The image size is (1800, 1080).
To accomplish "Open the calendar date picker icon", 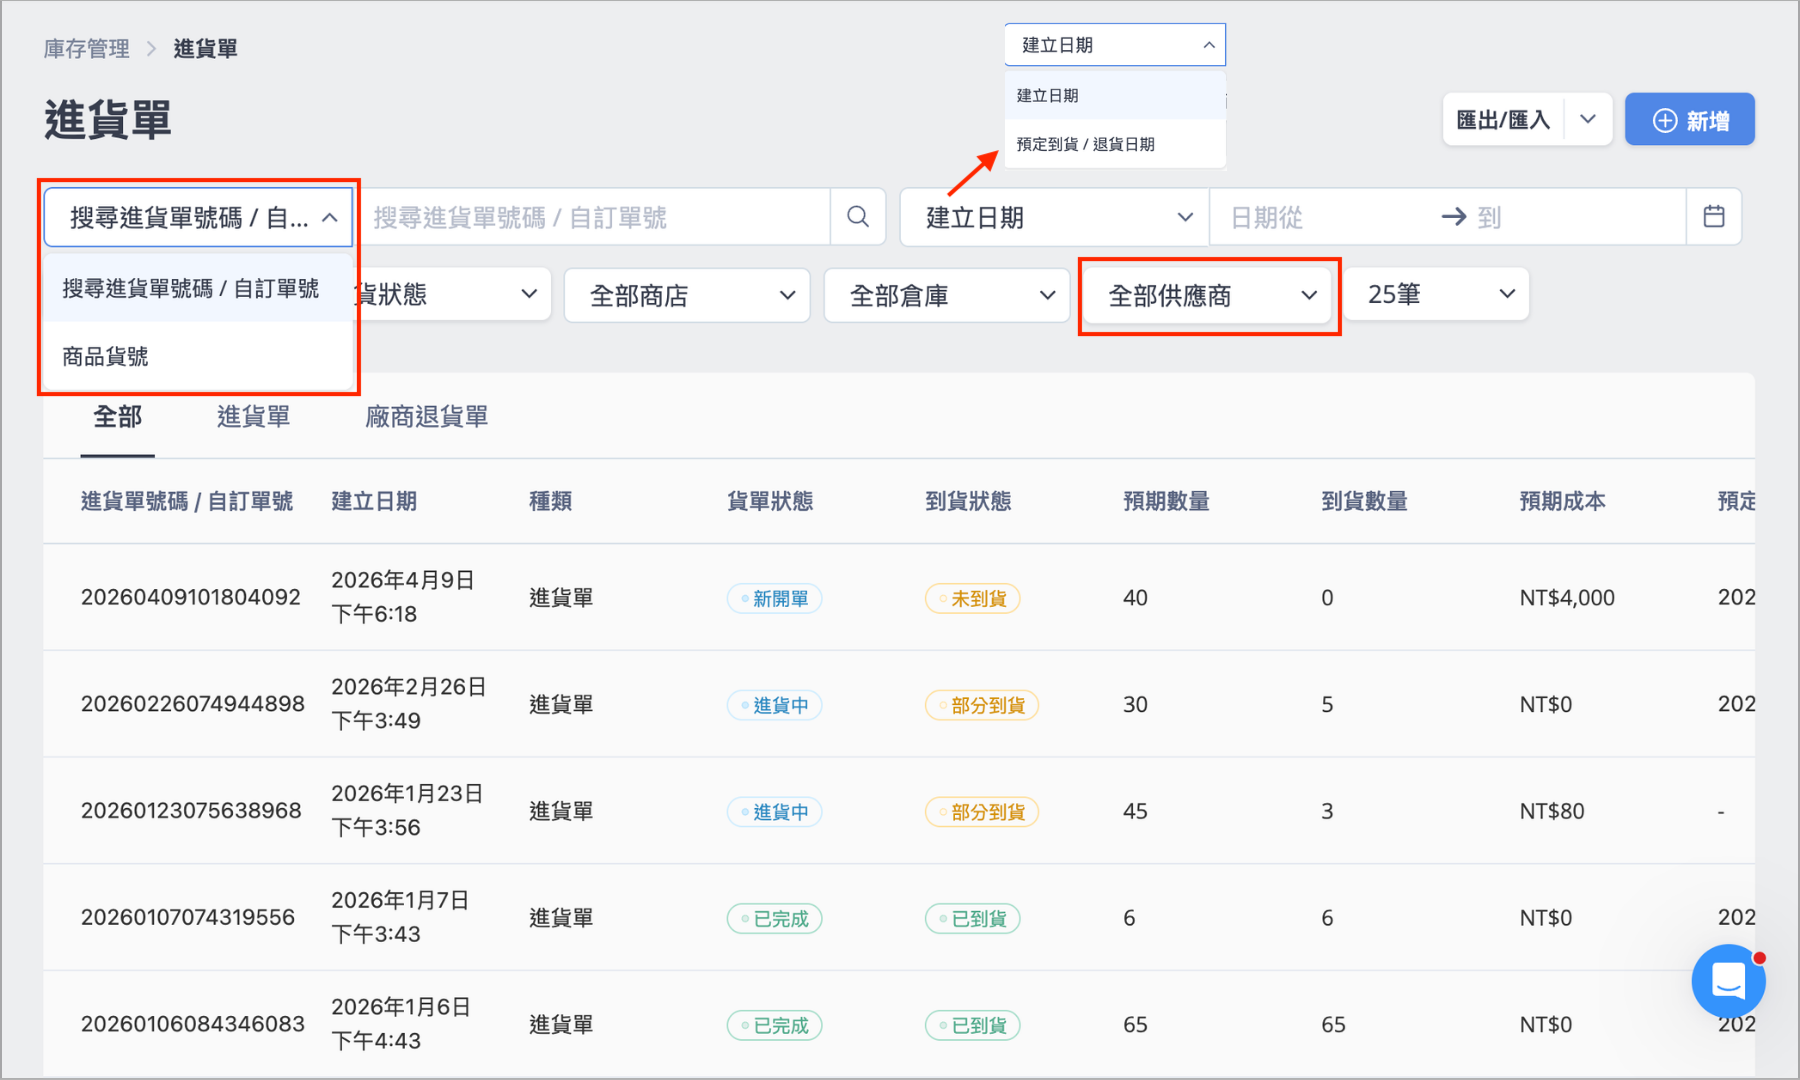I will click(x=1714, y=216).
